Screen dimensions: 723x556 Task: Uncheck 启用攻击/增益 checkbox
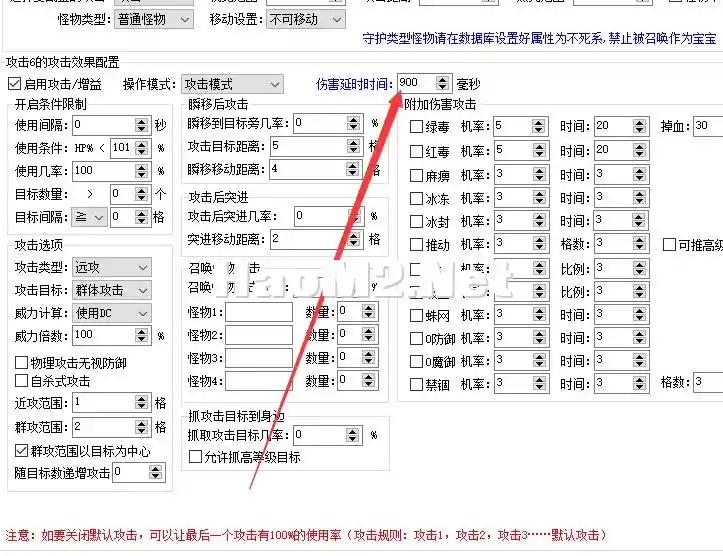[x=15, y=84]
